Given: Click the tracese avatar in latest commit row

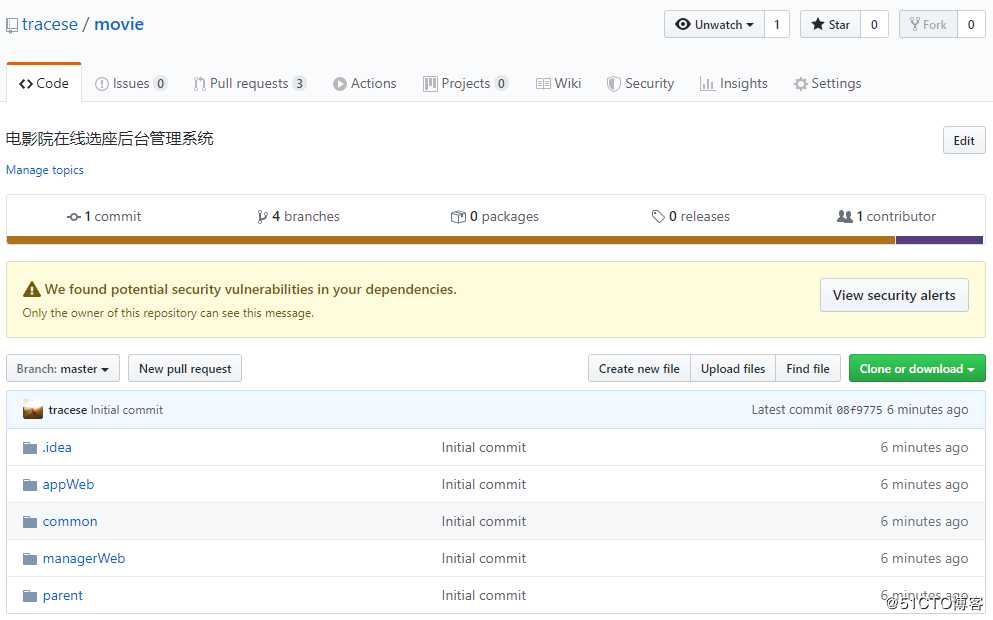Looking at the screenshot, I should click(x=32, y=410).
